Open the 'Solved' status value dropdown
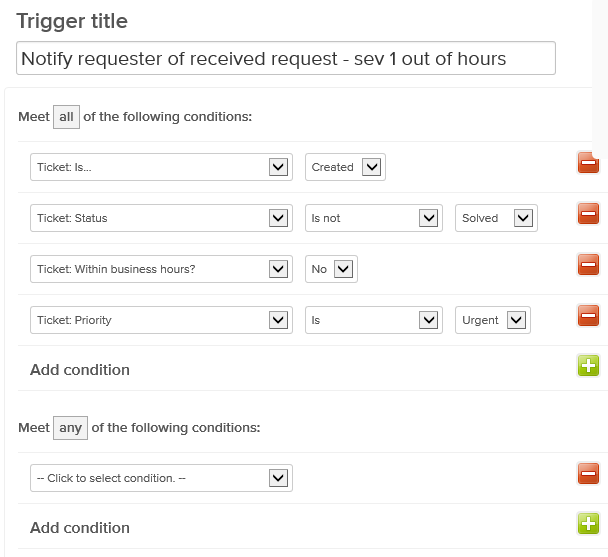This screenshot has height=557, width=608. tap(496, 218)
